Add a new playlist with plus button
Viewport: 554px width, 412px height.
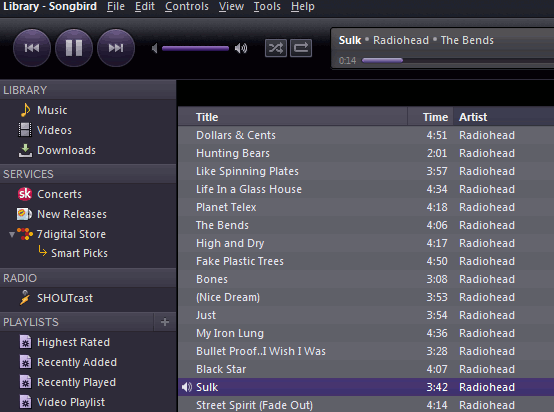click(165, 322)
